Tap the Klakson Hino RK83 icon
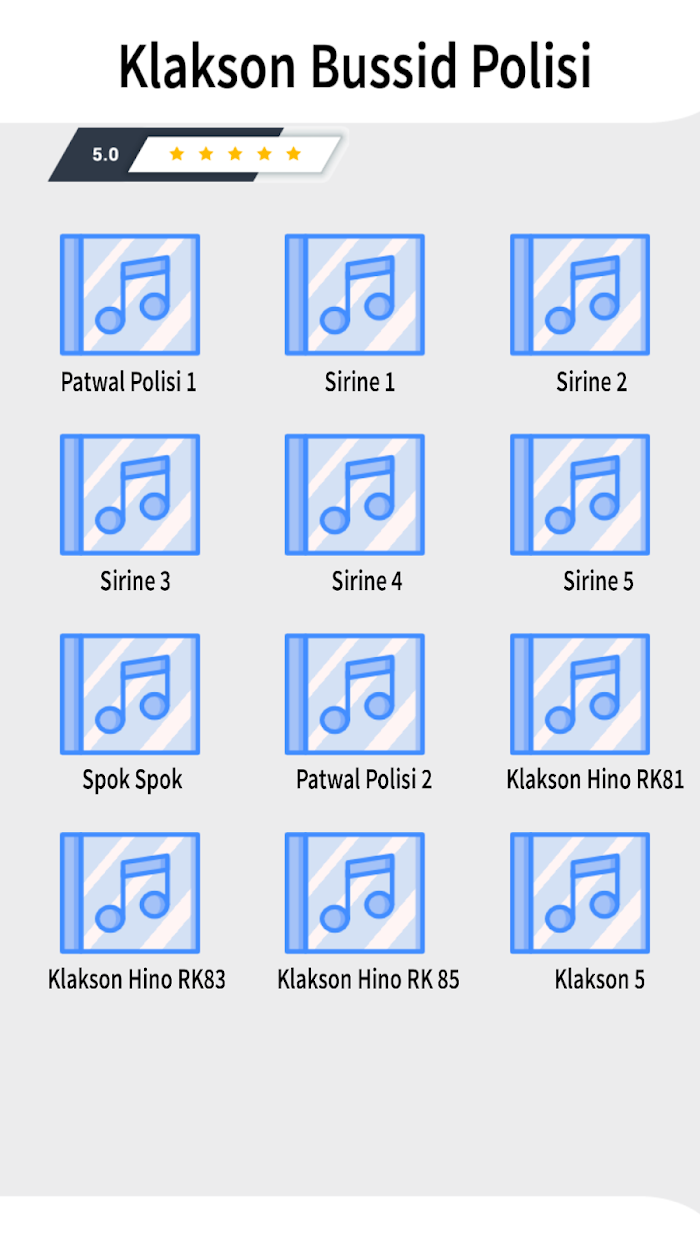Screen dimensions: 700x1244 point(130,892)
